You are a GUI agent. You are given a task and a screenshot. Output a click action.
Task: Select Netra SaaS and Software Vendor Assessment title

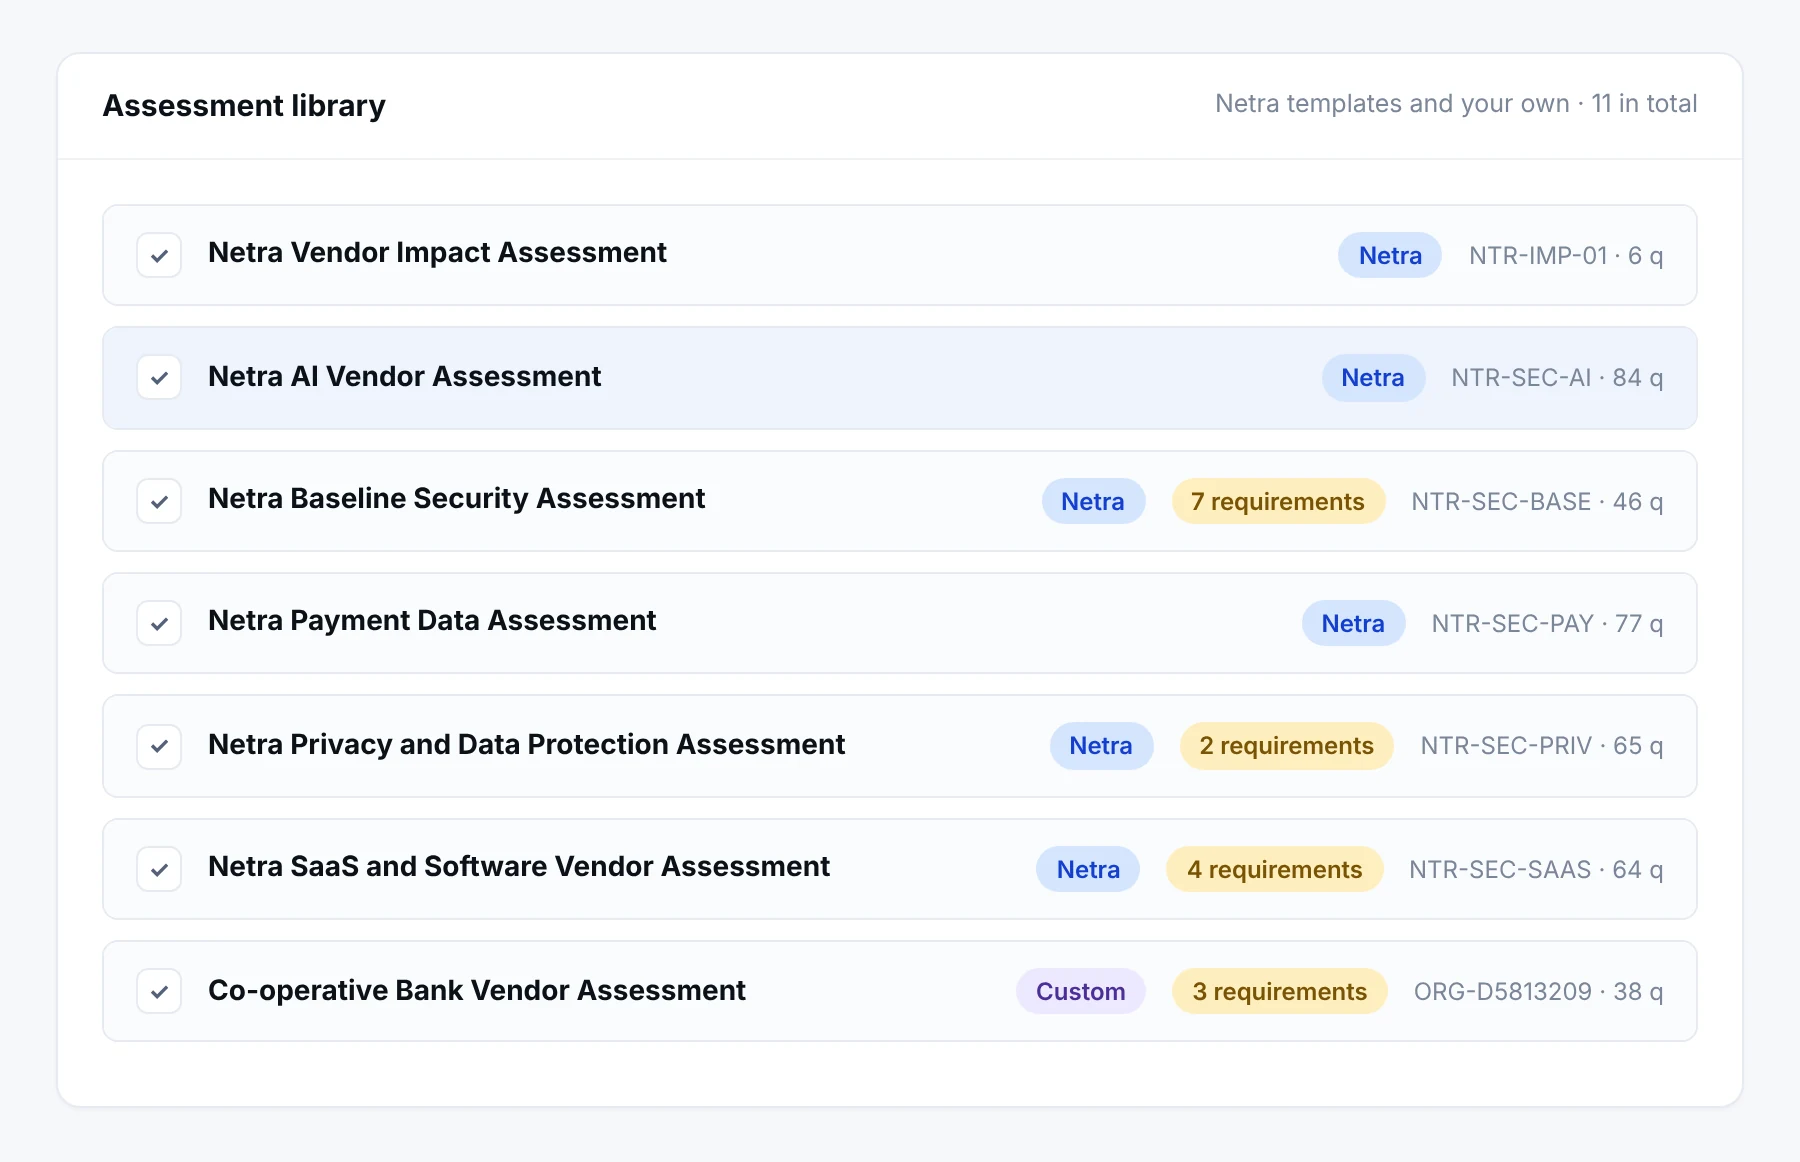pos(519,867)
